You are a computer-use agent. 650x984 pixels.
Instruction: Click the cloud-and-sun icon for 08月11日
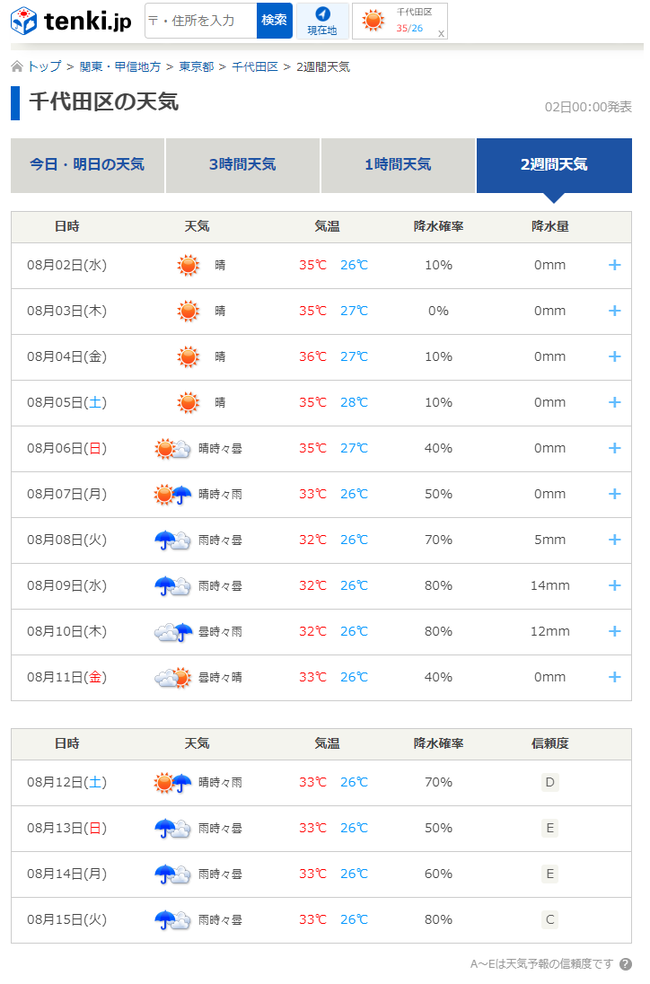tap(172, 677)
